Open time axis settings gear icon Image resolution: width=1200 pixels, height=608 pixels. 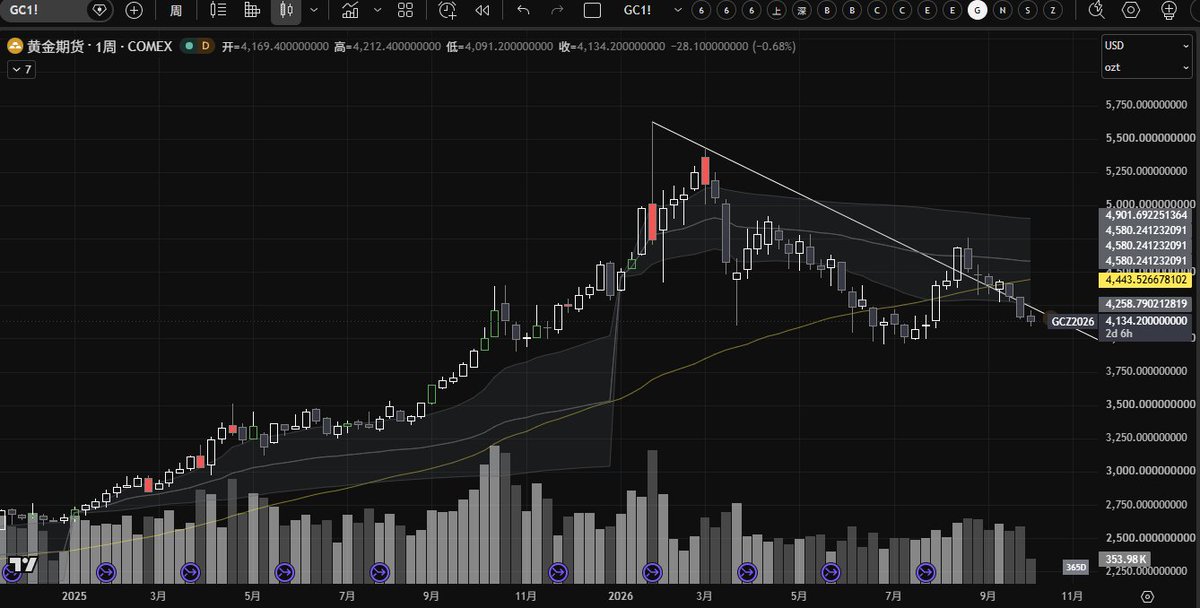[1146, 595]
